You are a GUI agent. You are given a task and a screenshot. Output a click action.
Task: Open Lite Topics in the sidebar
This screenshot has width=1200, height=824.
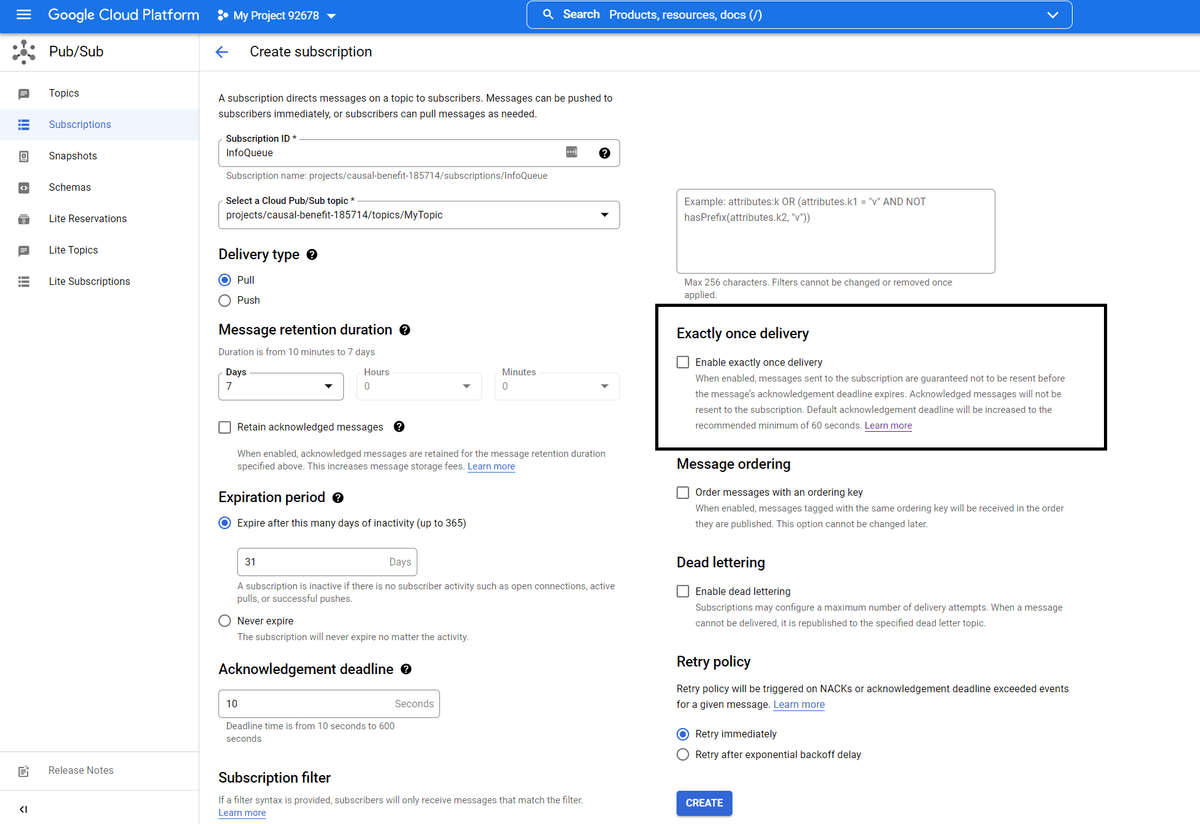tap(74, 250)
